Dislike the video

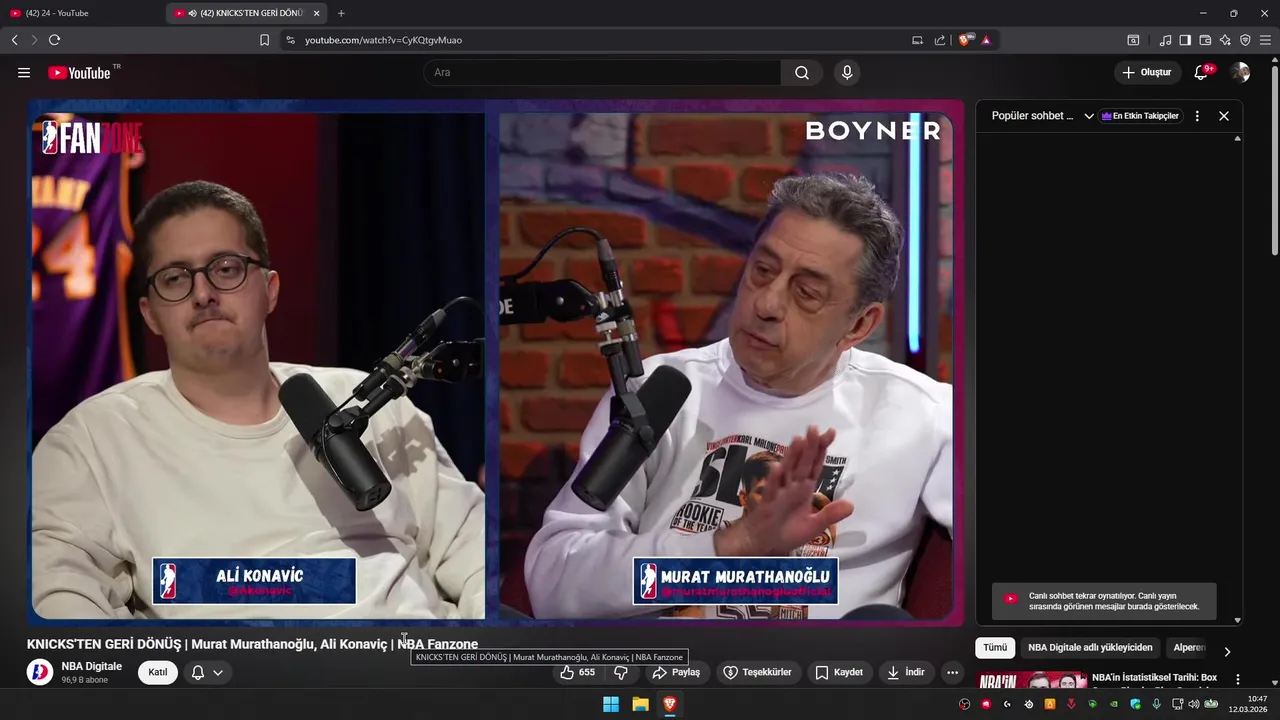621,672
